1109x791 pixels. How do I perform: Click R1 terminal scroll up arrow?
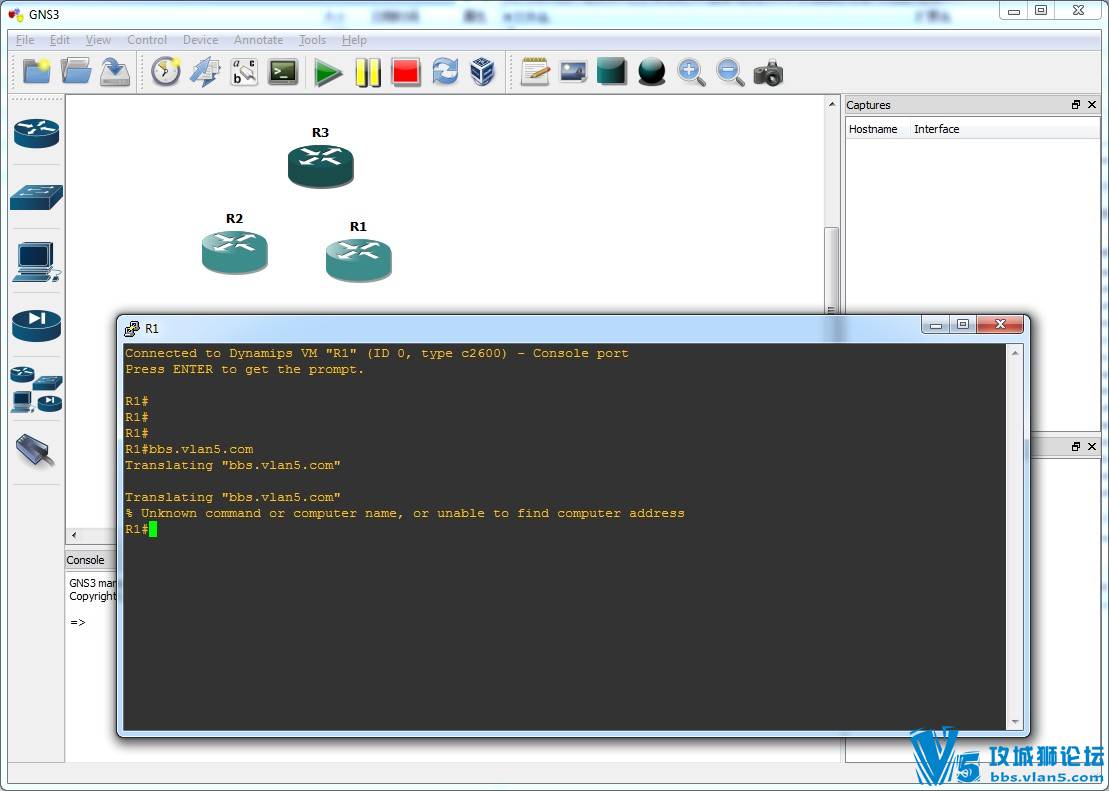pyautogui.click(x=1015, y=353)
